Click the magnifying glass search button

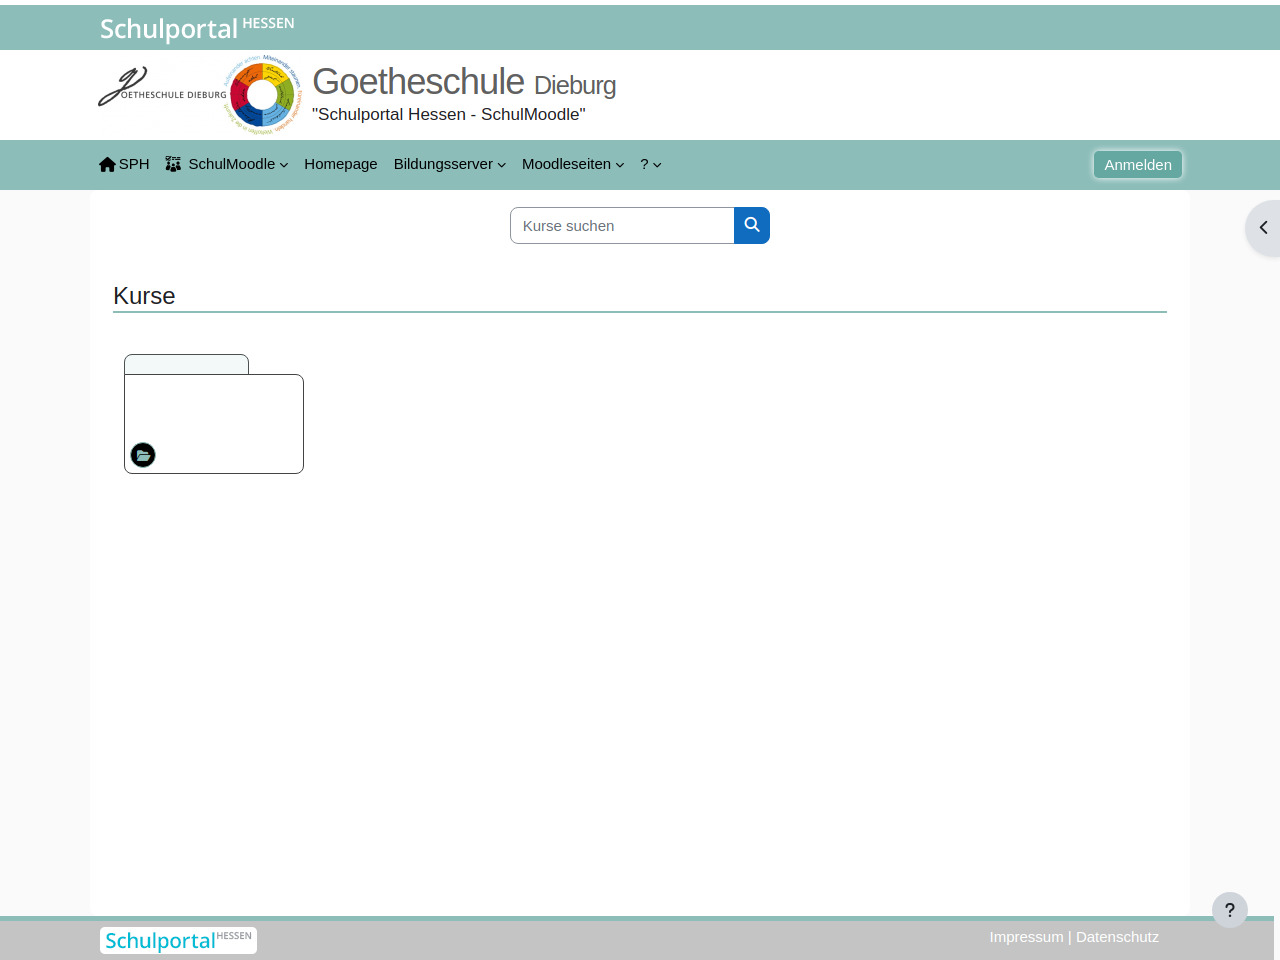coord(752,226)
